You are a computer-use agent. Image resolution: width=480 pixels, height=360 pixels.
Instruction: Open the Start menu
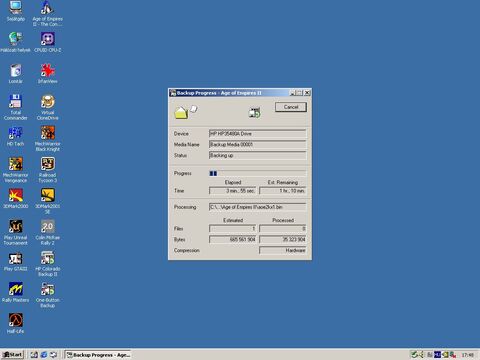point(12,355)
